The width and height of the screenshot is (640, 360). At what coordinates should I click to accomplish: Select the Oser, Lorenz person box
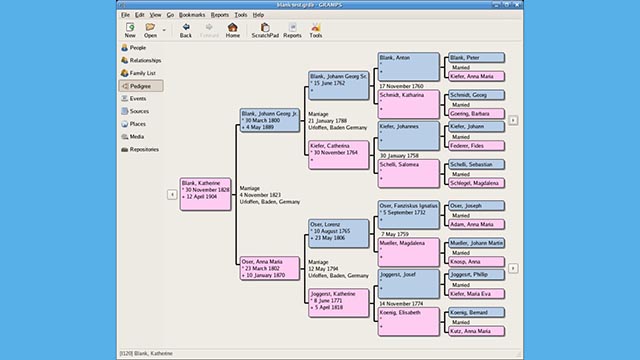pos(339,233)
